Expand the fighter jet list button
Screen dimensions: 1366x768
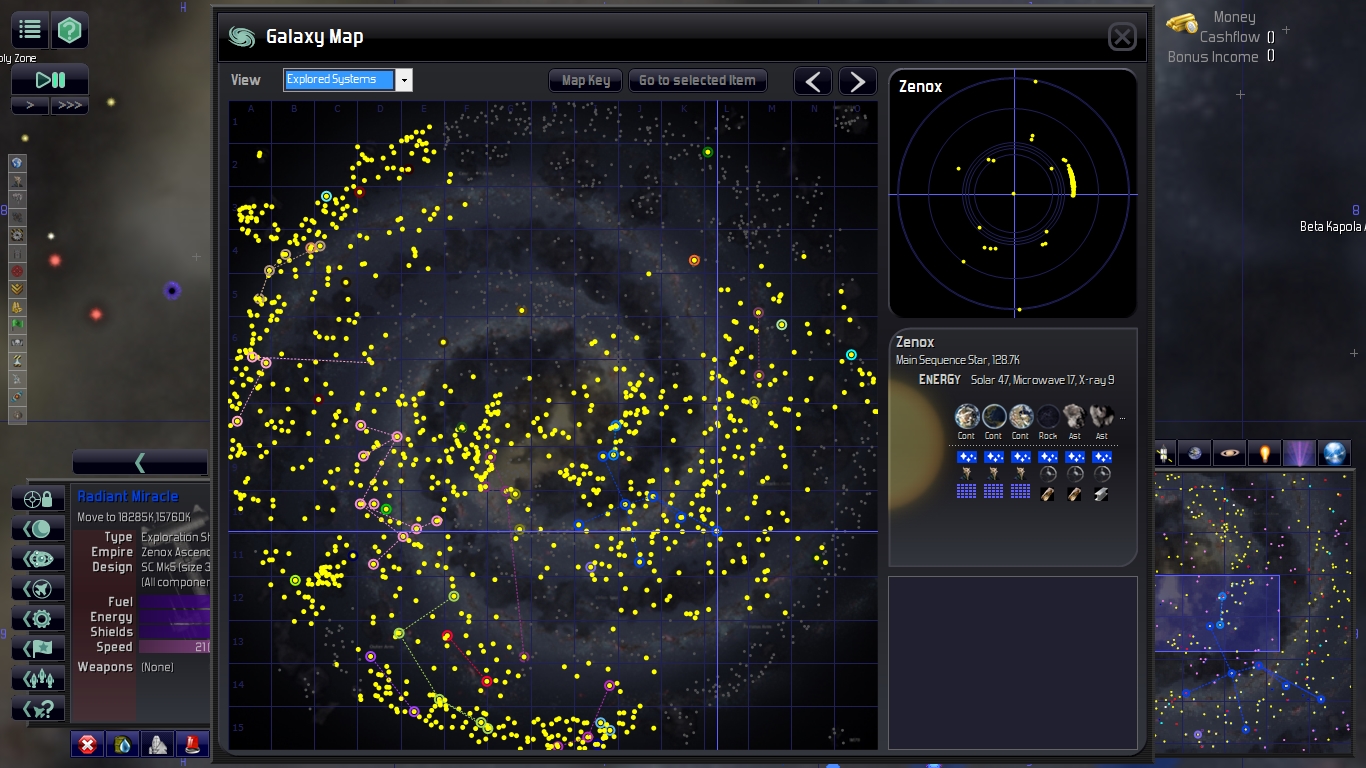38,588
